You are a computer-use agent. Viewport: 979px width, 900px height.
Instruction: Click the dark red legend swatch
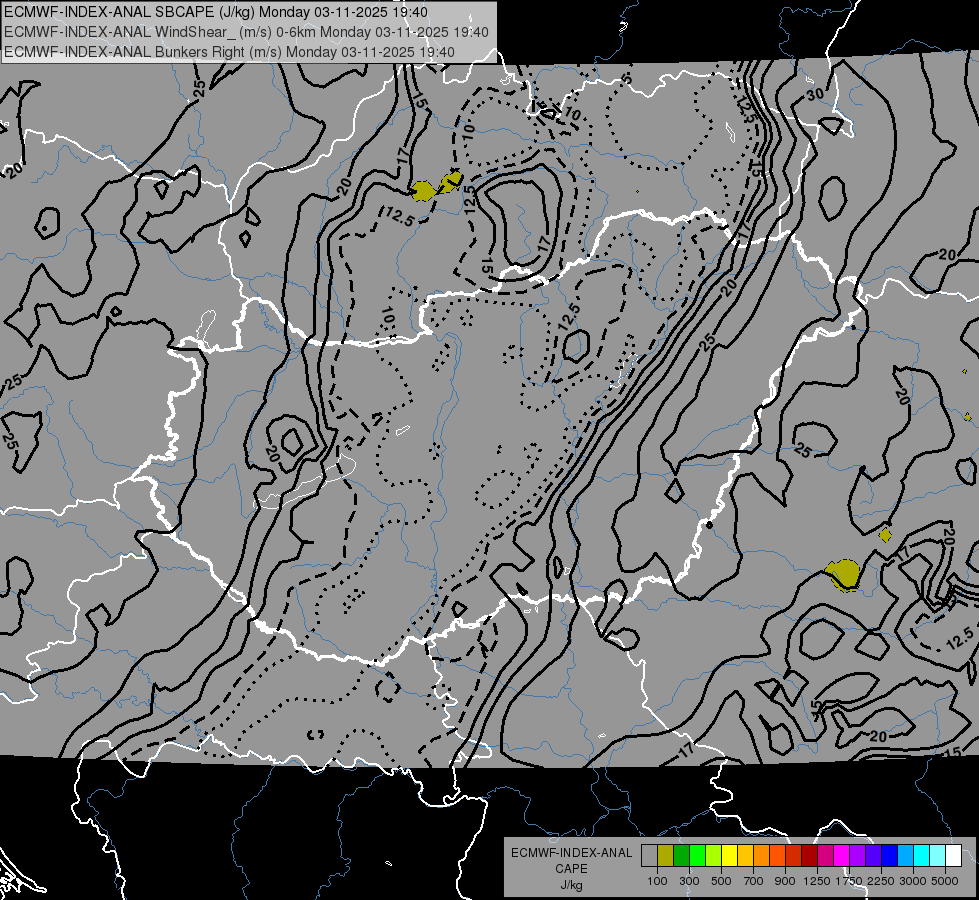pos(809,855)
